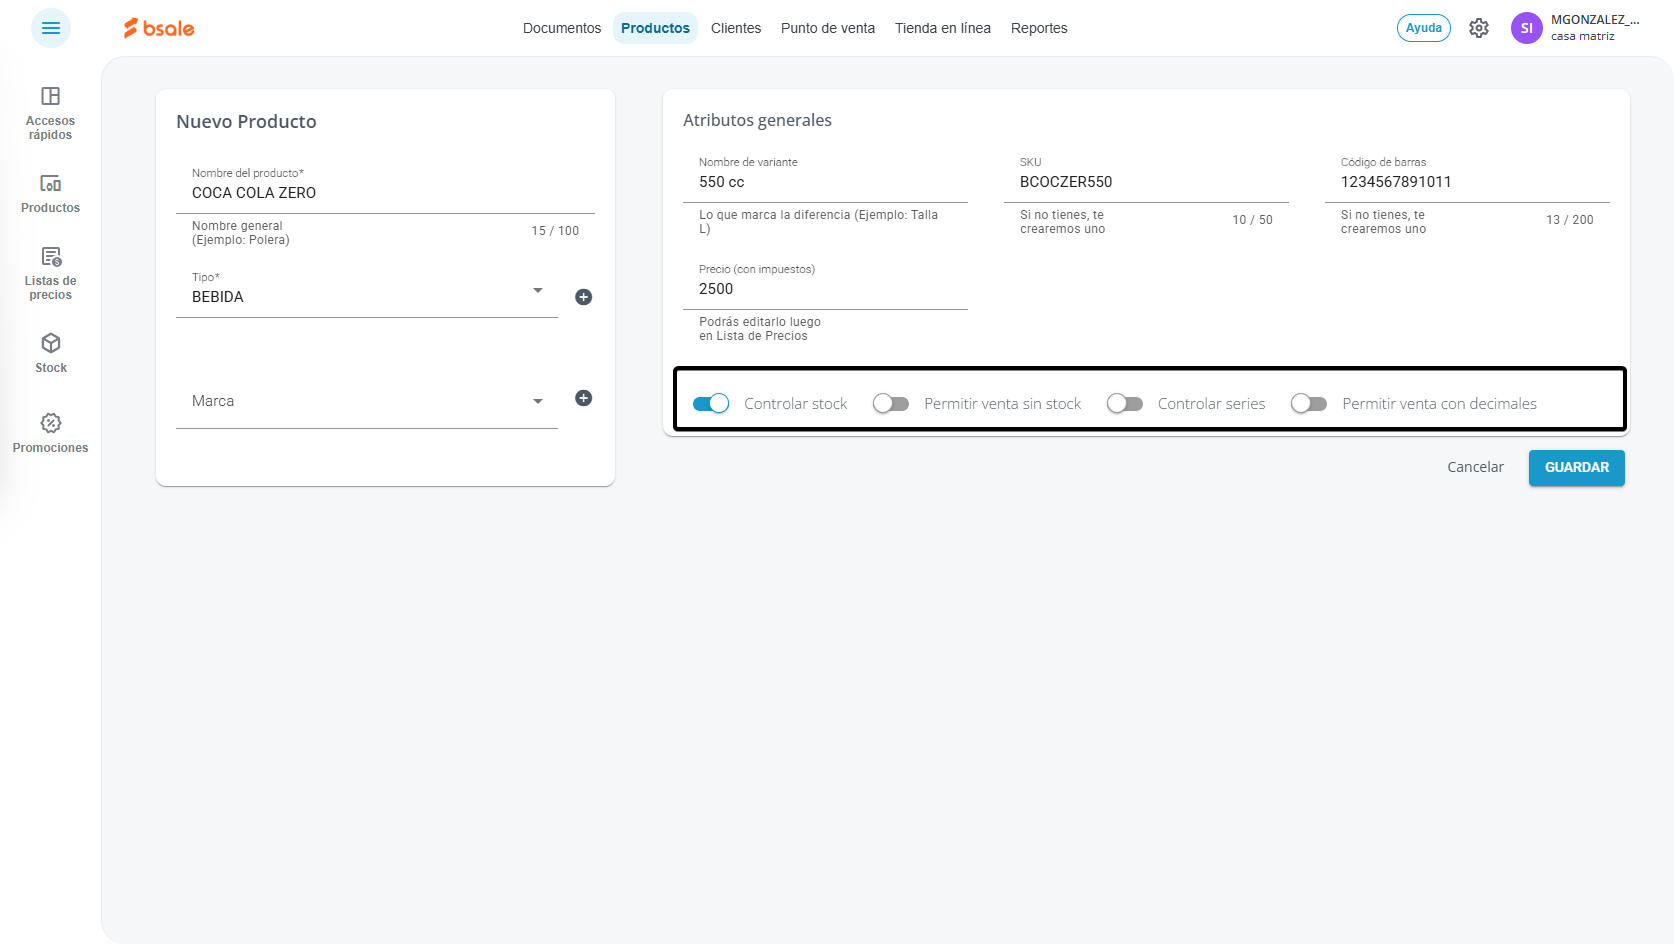The height and width of the screenshot is (944, 1674).
Task: Toggle Controlar stock switch
Action: 711,404
